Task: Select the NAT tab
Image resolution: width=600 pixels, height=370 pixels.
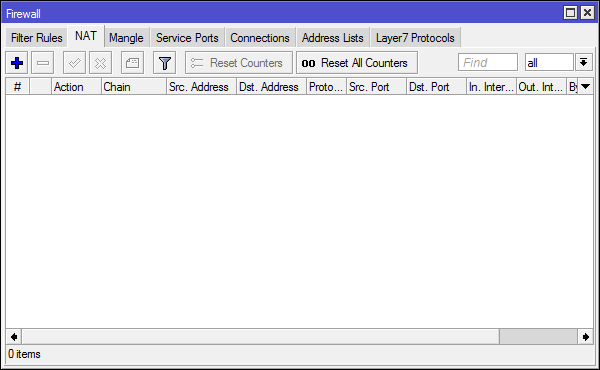Action: [86, 36]
